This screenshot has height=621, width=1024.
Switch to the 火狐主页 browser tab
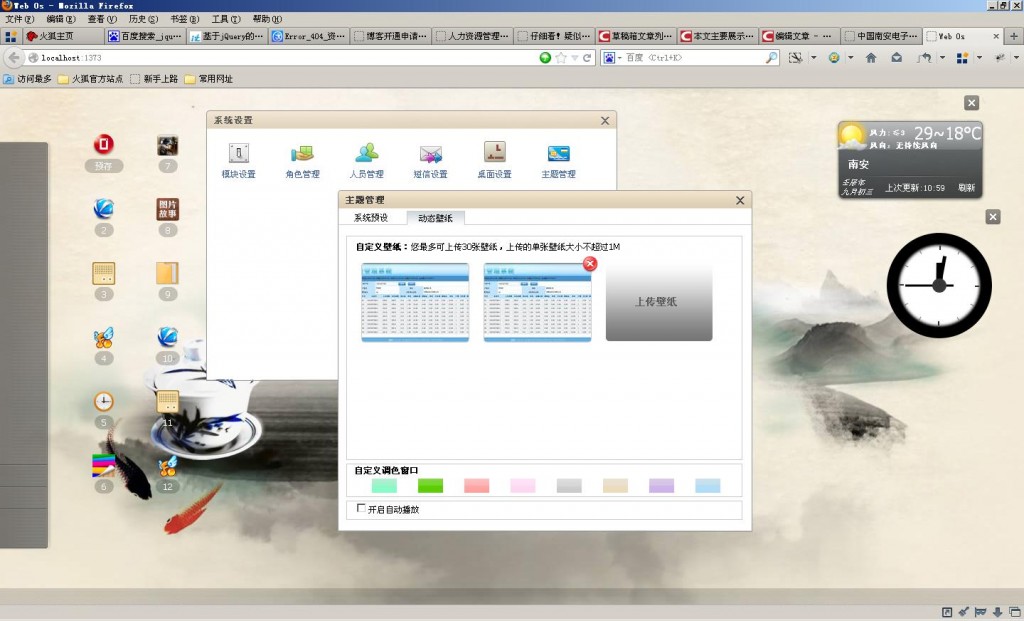tap(62, 36)
